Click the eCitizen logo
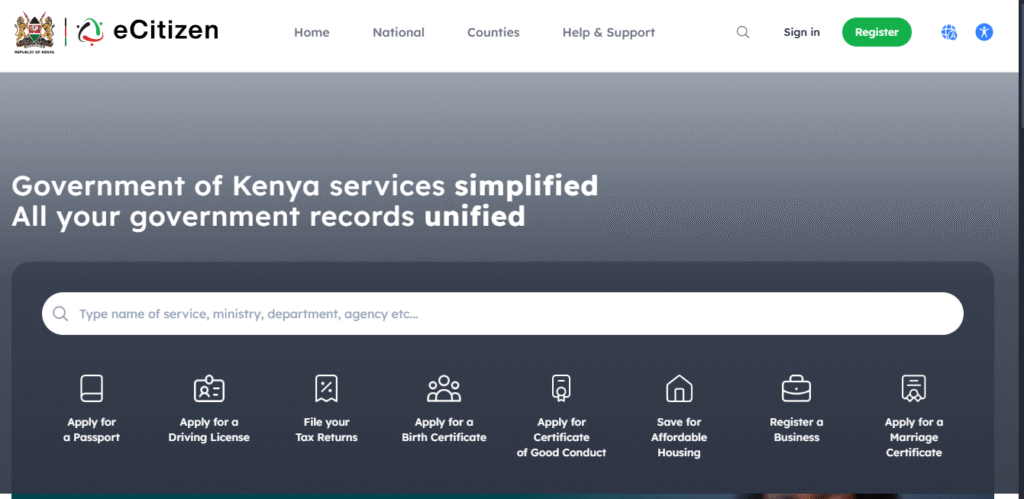Image resolution: width=1024 pixels, height=499 pixels. (x=147, y=32)
